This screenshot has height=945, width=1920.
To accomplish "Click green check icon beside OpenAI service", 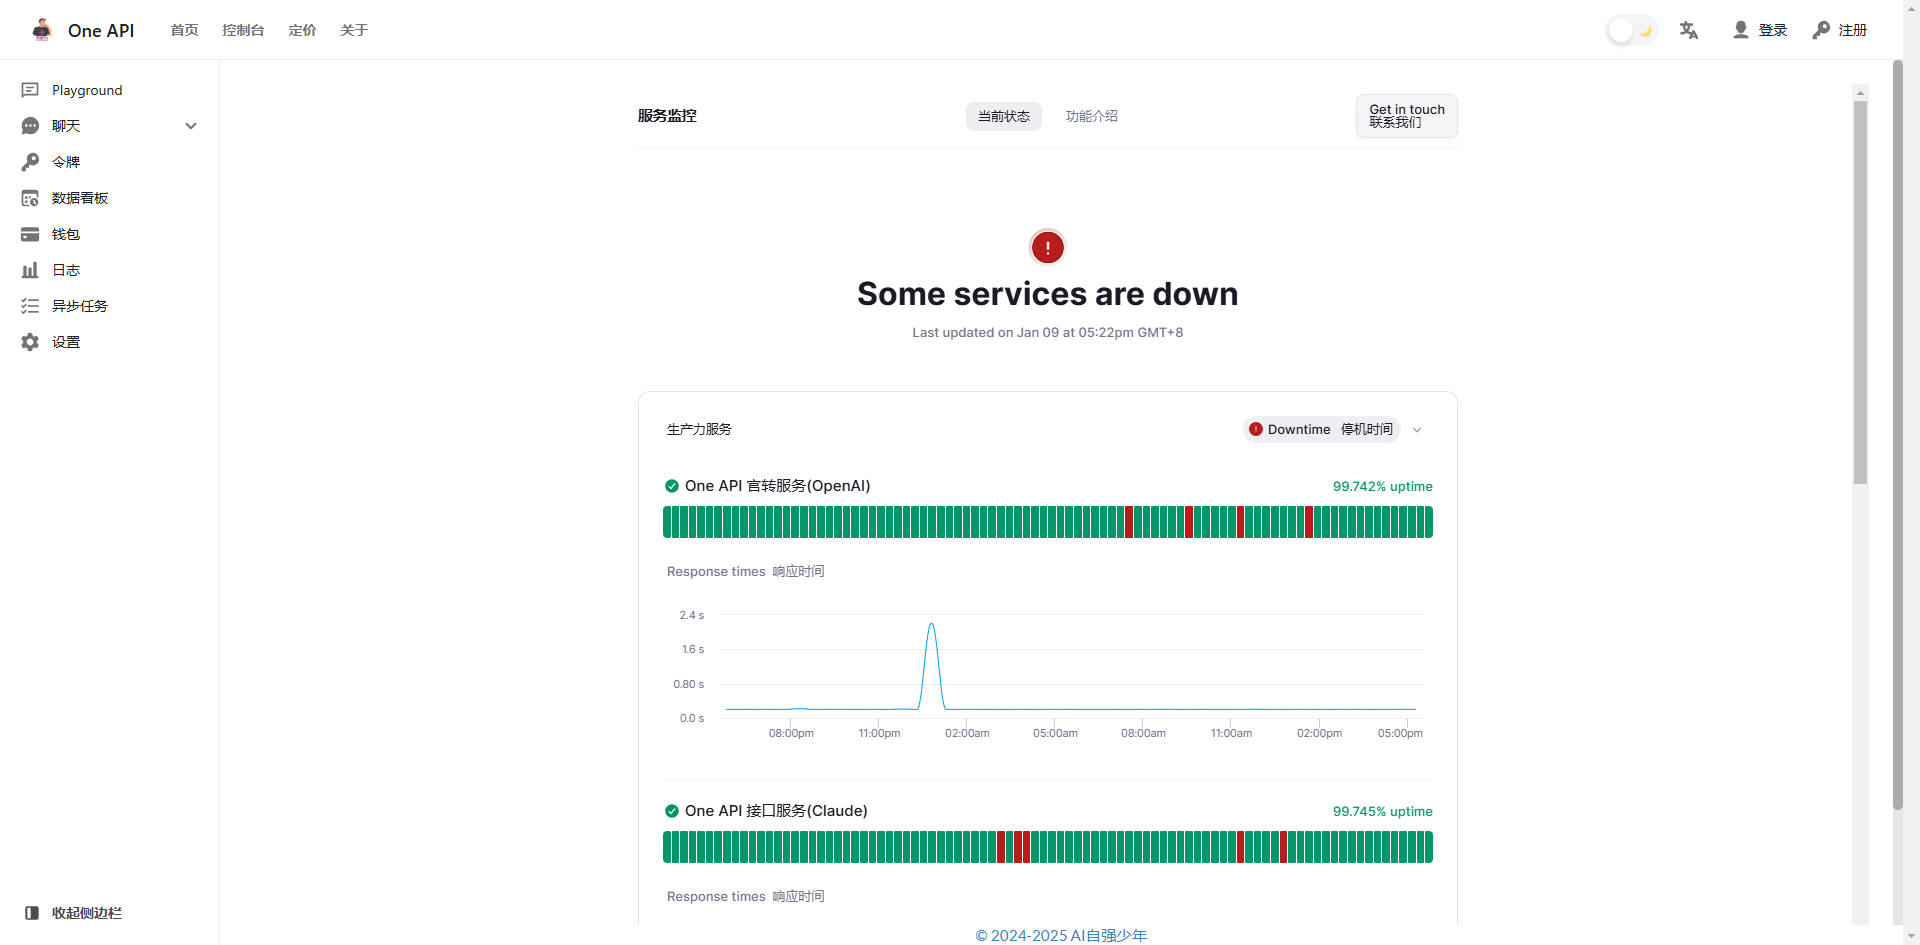I will 672,486.
